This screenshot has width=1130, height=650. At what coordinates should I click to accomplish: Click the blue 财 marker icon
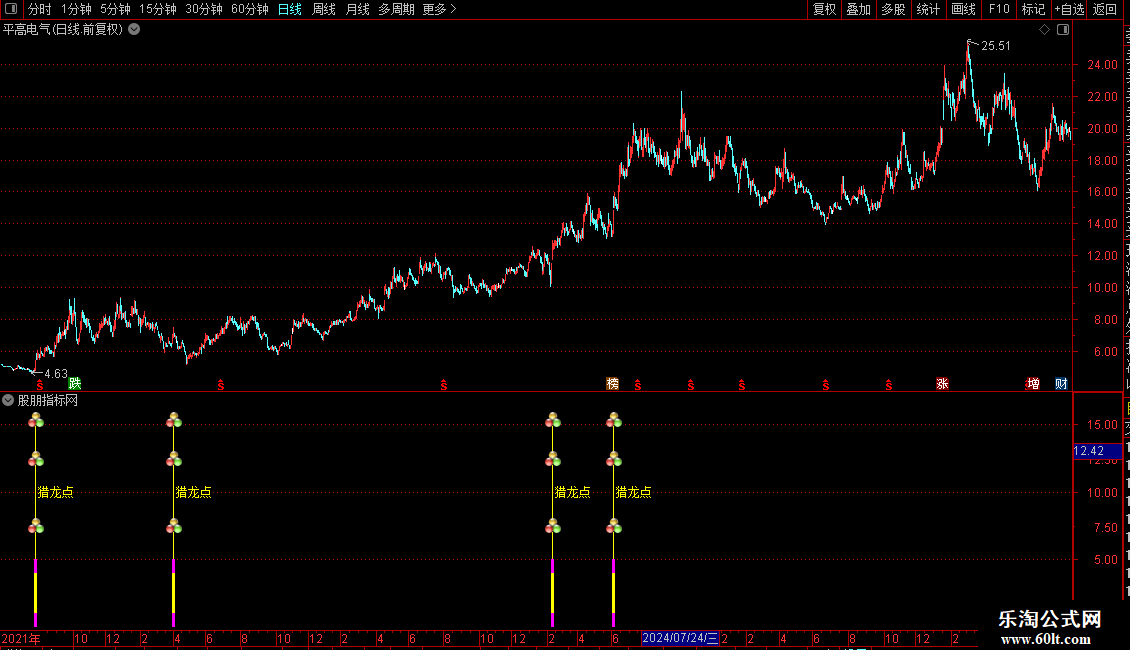1062,383
